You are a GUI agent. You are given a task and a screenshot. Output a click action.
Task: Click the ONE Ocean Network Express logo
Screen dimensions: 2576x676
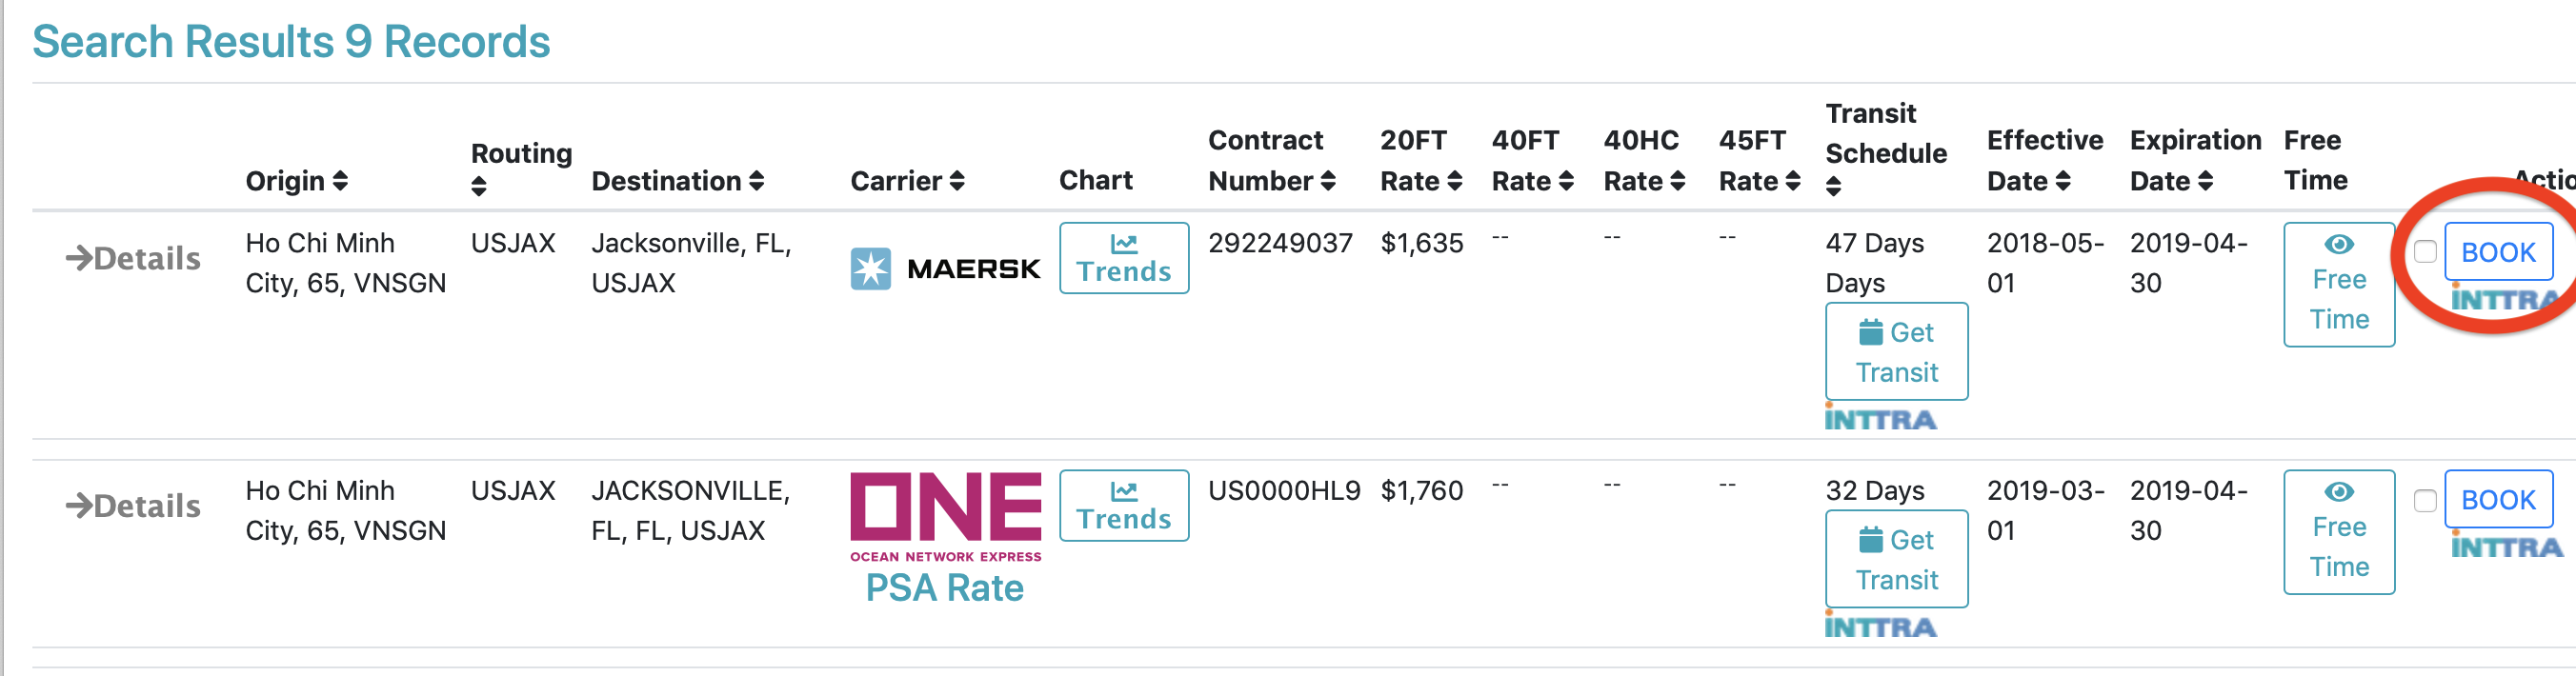pyautogui.click(x=945, y=516)
